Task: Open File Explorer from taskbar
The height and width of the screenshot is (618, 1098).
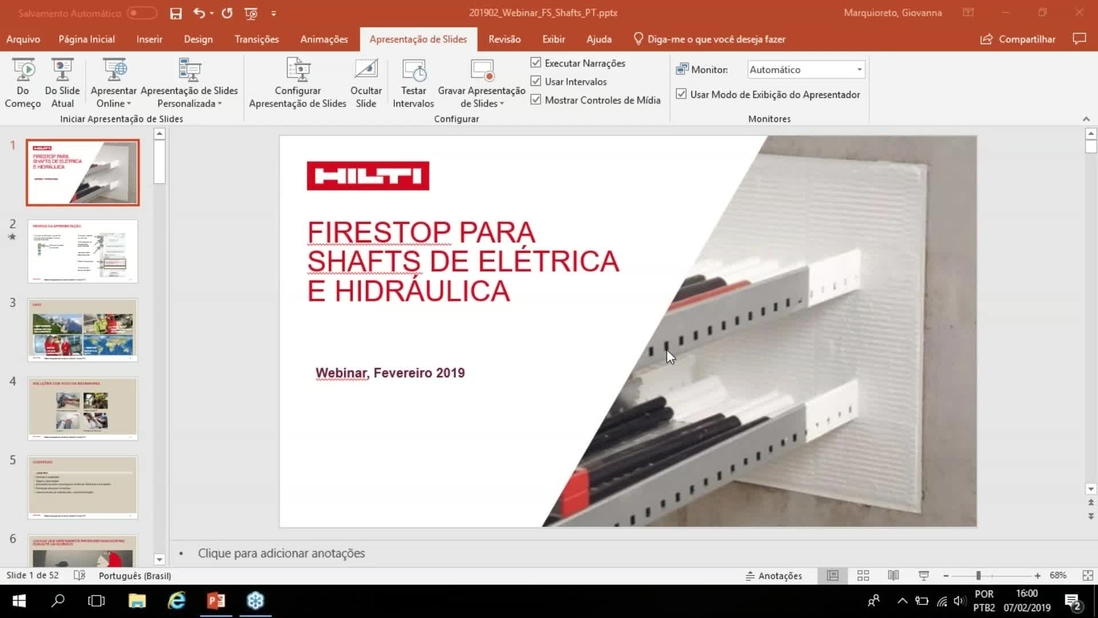Action: click(137, 601)
